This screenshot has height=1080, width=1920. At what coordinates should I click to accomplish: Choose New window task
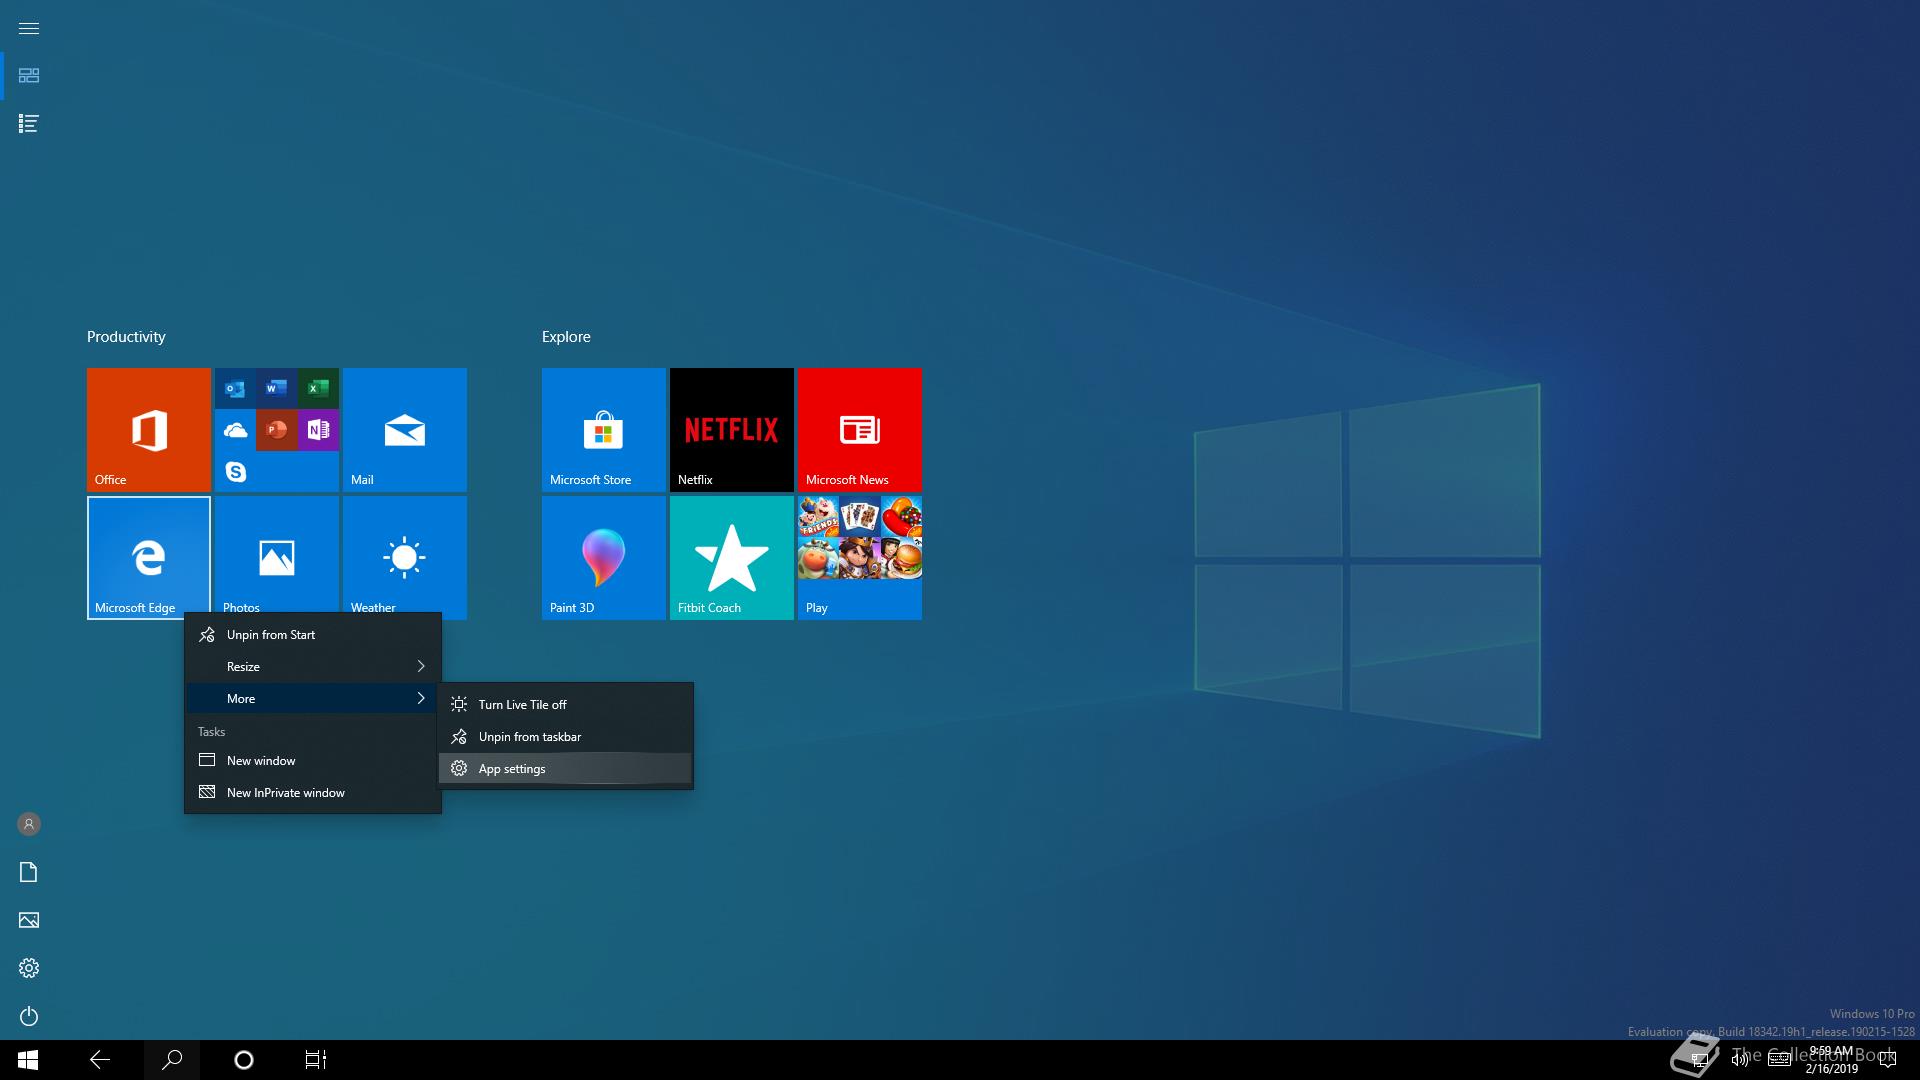pos(313,761)
